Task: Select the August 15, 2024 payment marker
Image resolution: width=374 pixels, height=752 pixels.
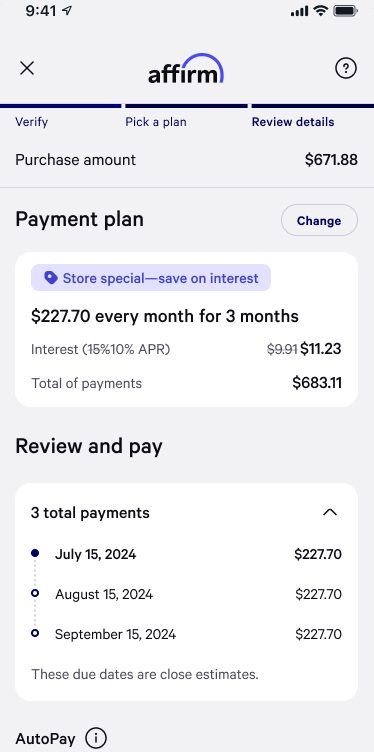Action: click(35, 594)
